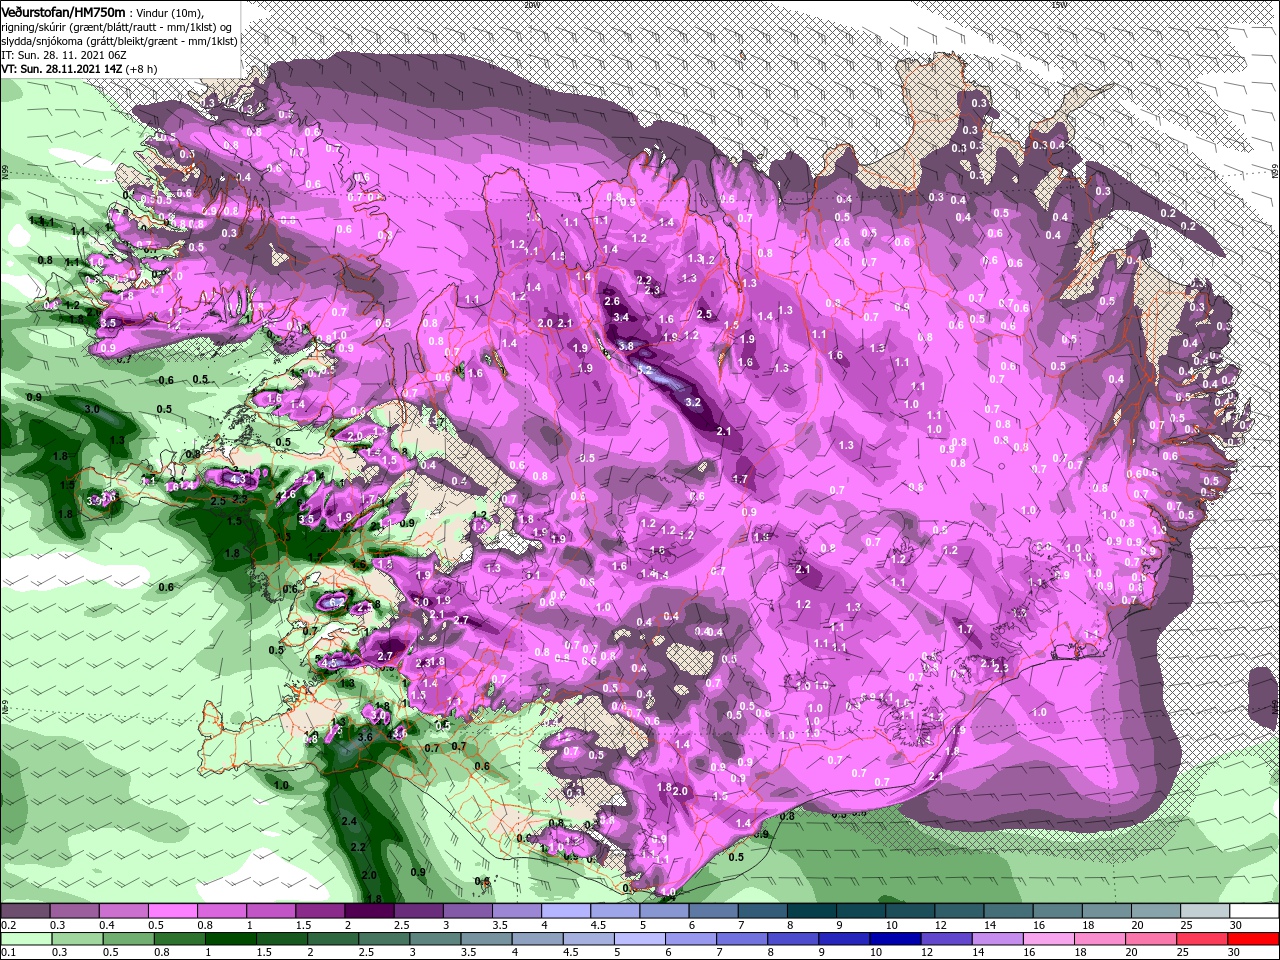Select the pale grey 25 snow legend swatch

click(1205, 911)
